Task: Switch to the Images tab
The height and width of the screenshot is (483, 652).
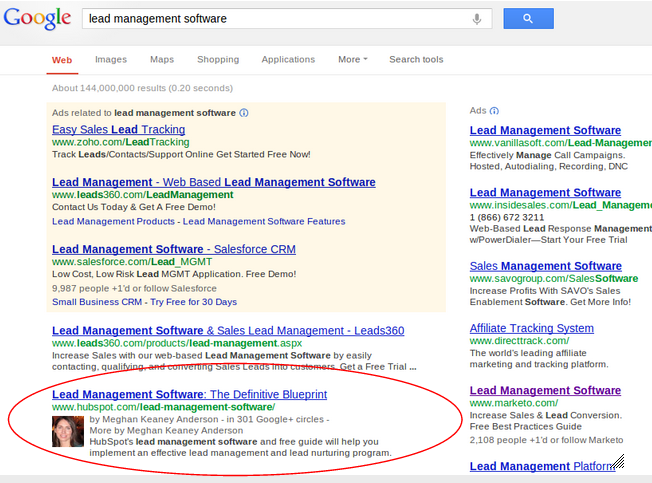Action: (111, 59)
